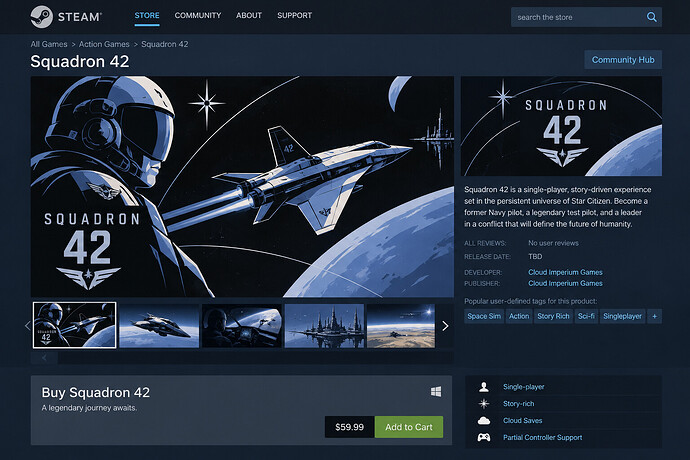Viewport: 690px width, 460px height.
Task: Click Add to Cart button
Action: coord(409,427)
